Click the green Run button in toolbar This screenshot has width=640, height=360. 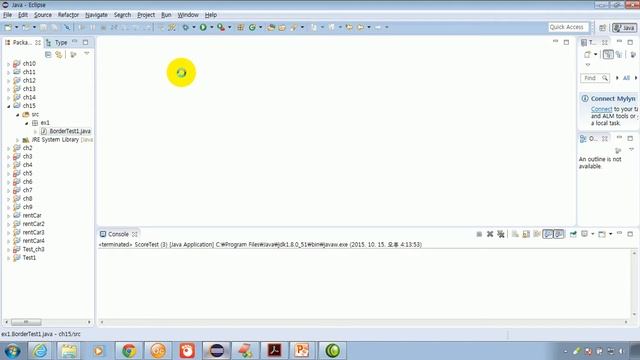(x=203, y=27)
